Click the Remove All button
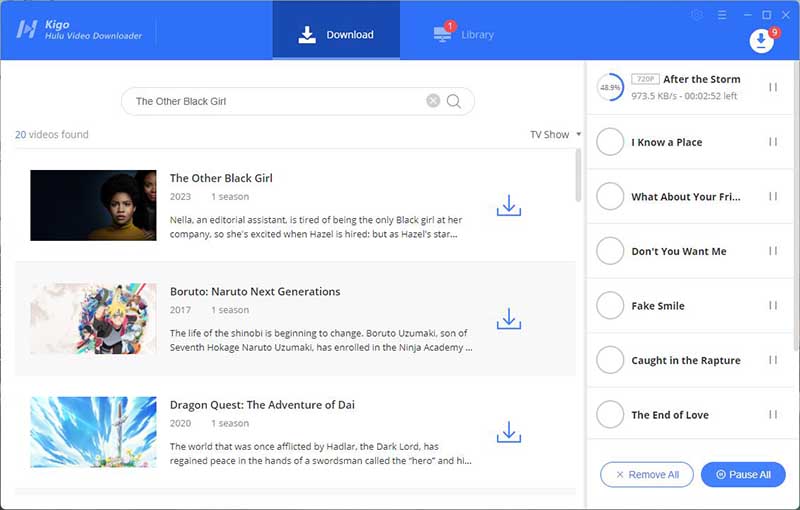Viewport: 800px width, 510px height. tap(647, 475)
